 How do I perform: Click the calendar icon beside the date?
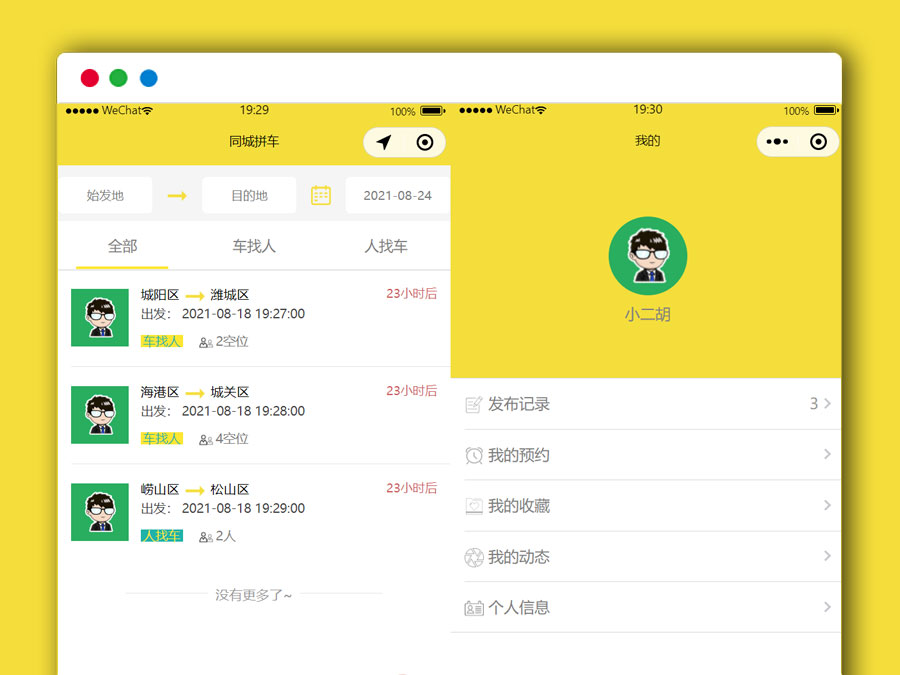(321, 195)
